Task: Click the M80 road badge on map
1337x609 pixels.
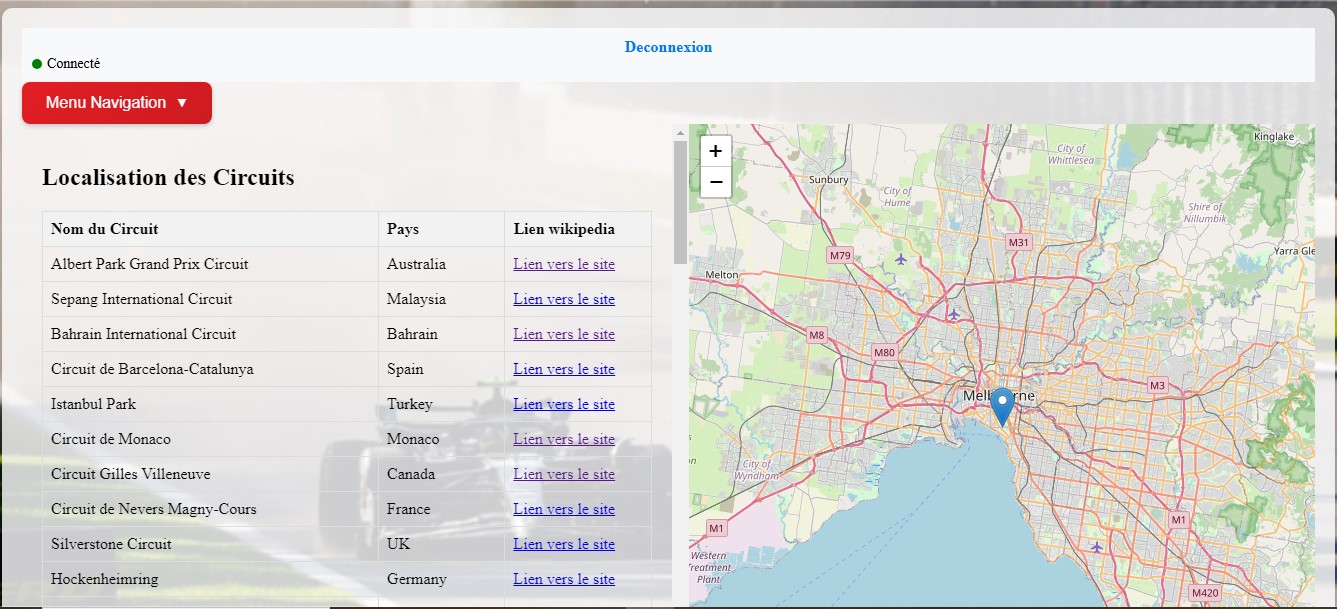Action: tap(884, 352)
